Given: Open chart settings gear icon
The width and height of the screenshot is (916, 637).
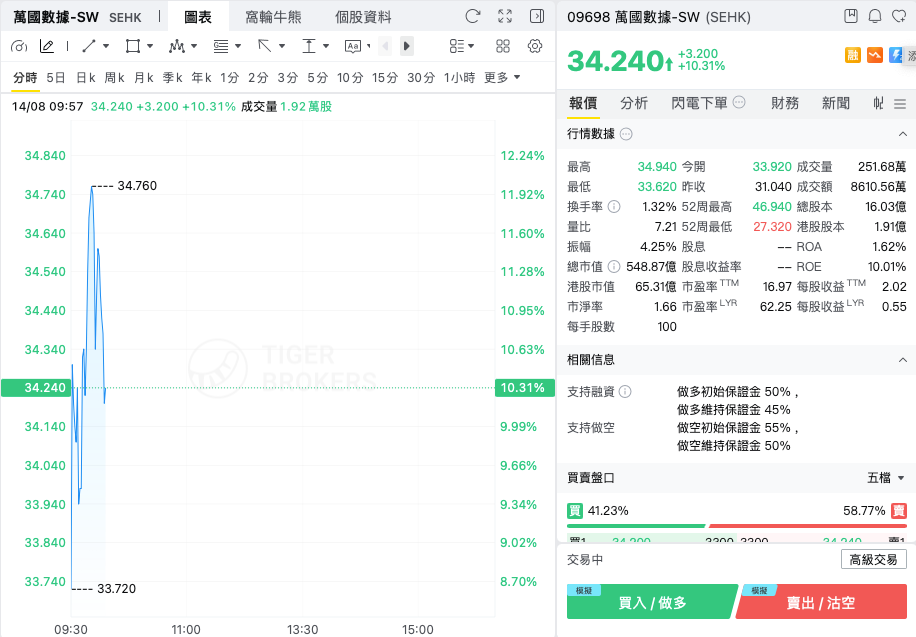Looking at the screenshot, I should pos(535,46).
